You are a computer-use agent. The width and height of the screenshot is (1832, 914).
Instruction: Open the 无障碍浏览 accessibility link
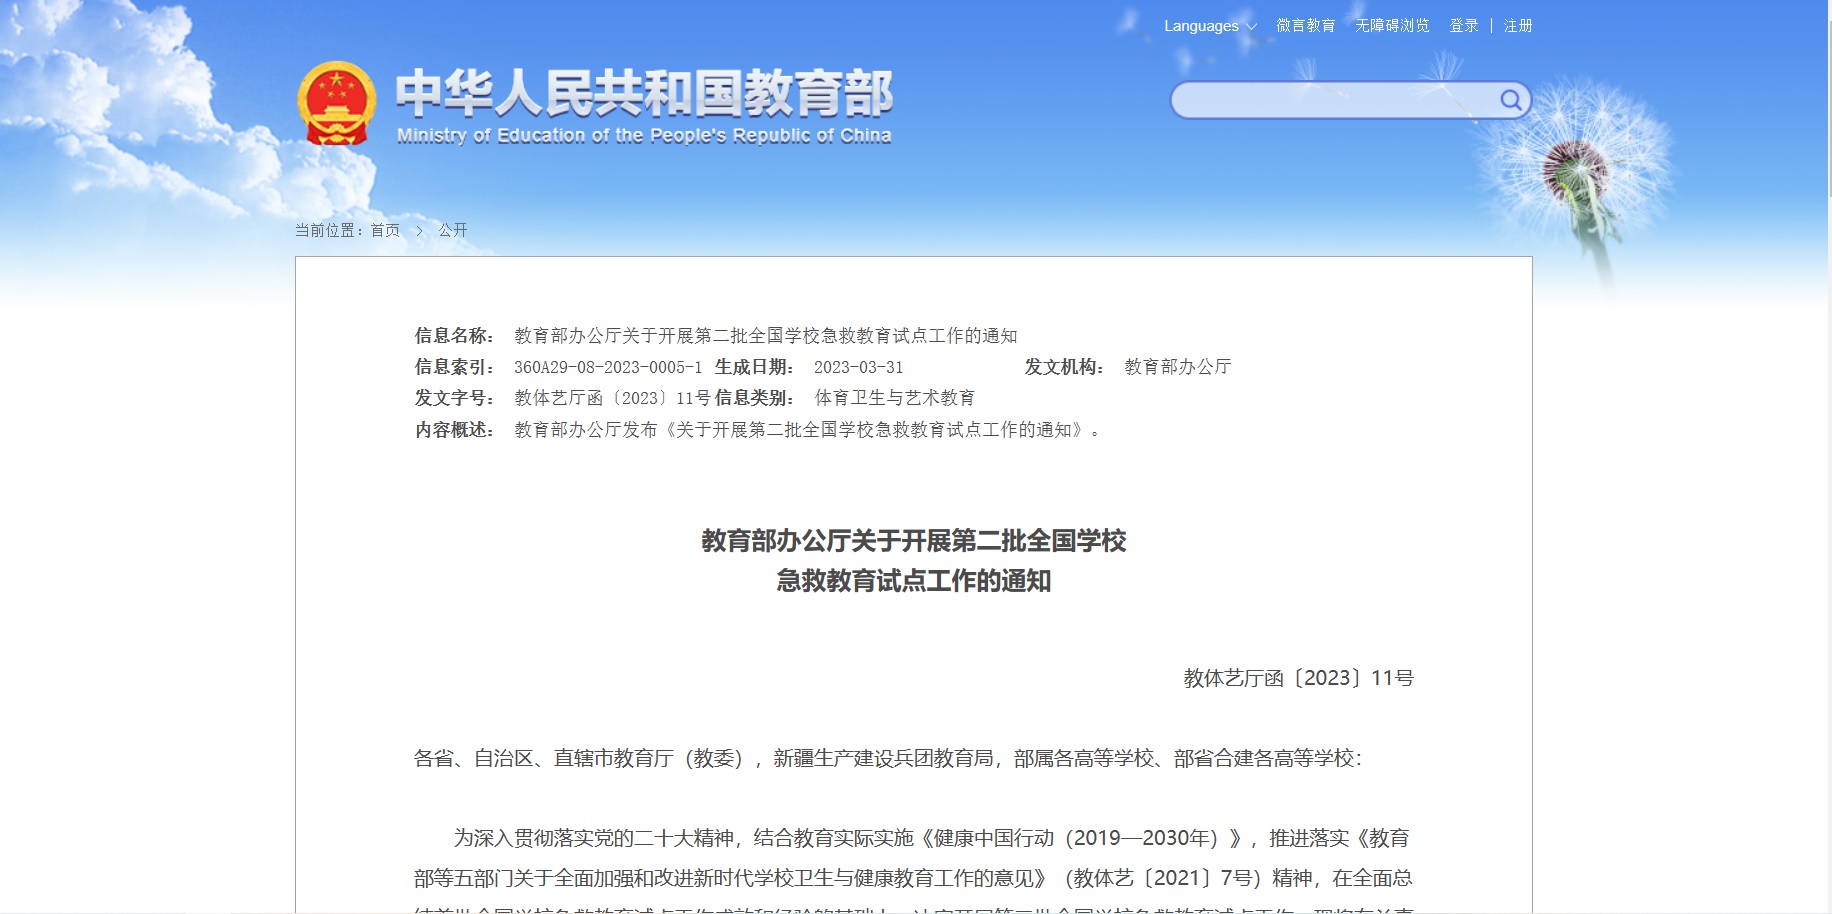tap(1392, 26)
